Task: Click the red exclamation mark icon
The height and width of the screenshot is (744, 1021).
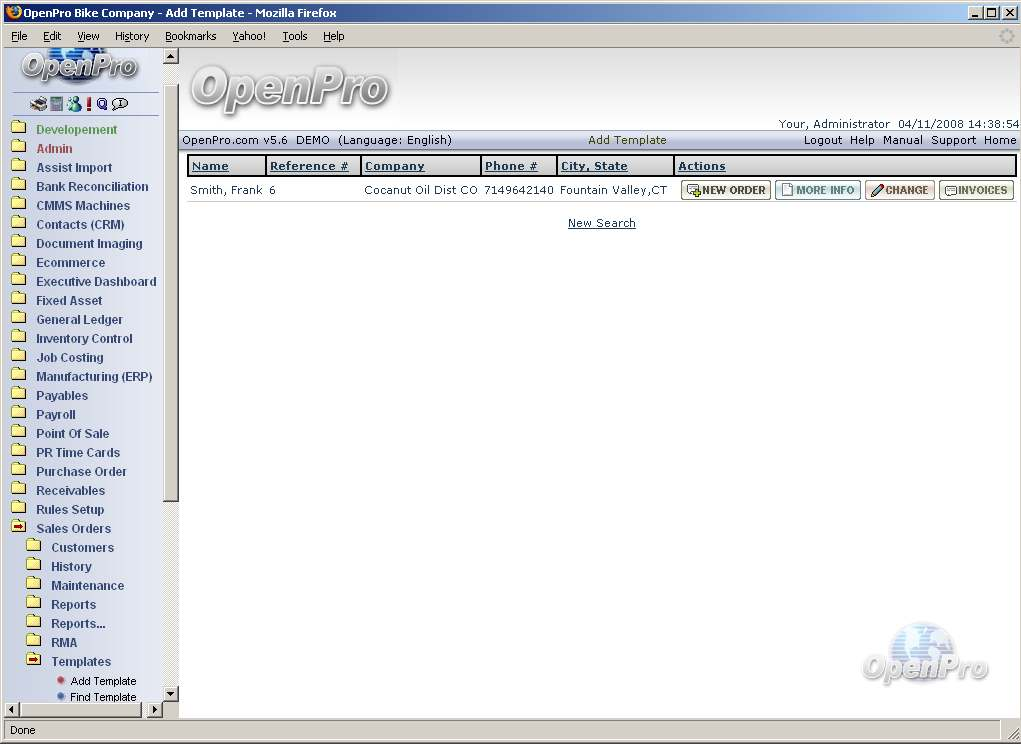Action: click(x=89, y=104)
